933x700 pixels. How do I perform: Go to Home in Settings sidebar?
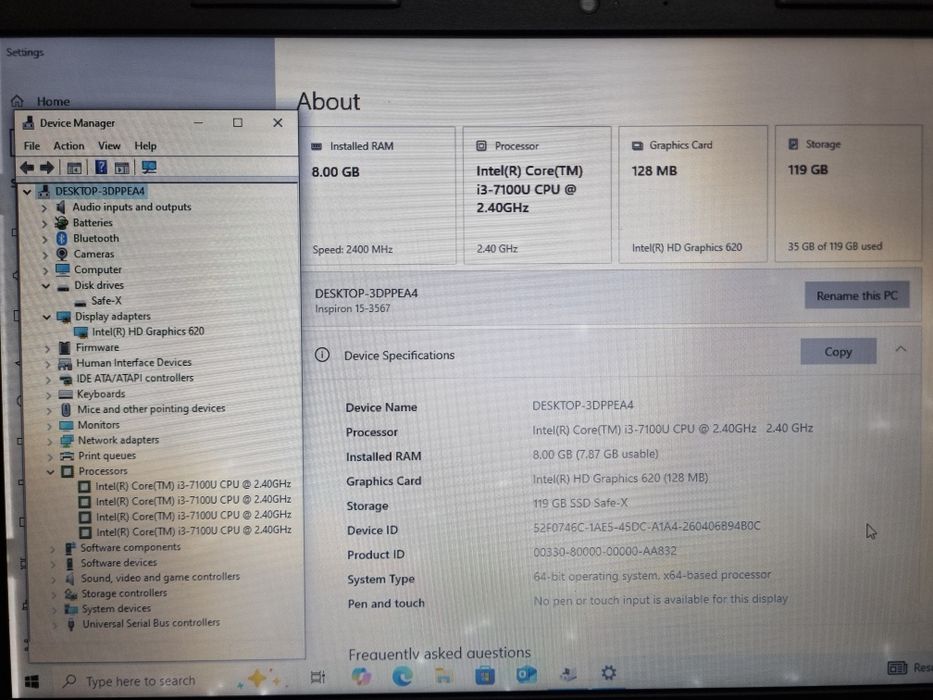tap(53, 101)
